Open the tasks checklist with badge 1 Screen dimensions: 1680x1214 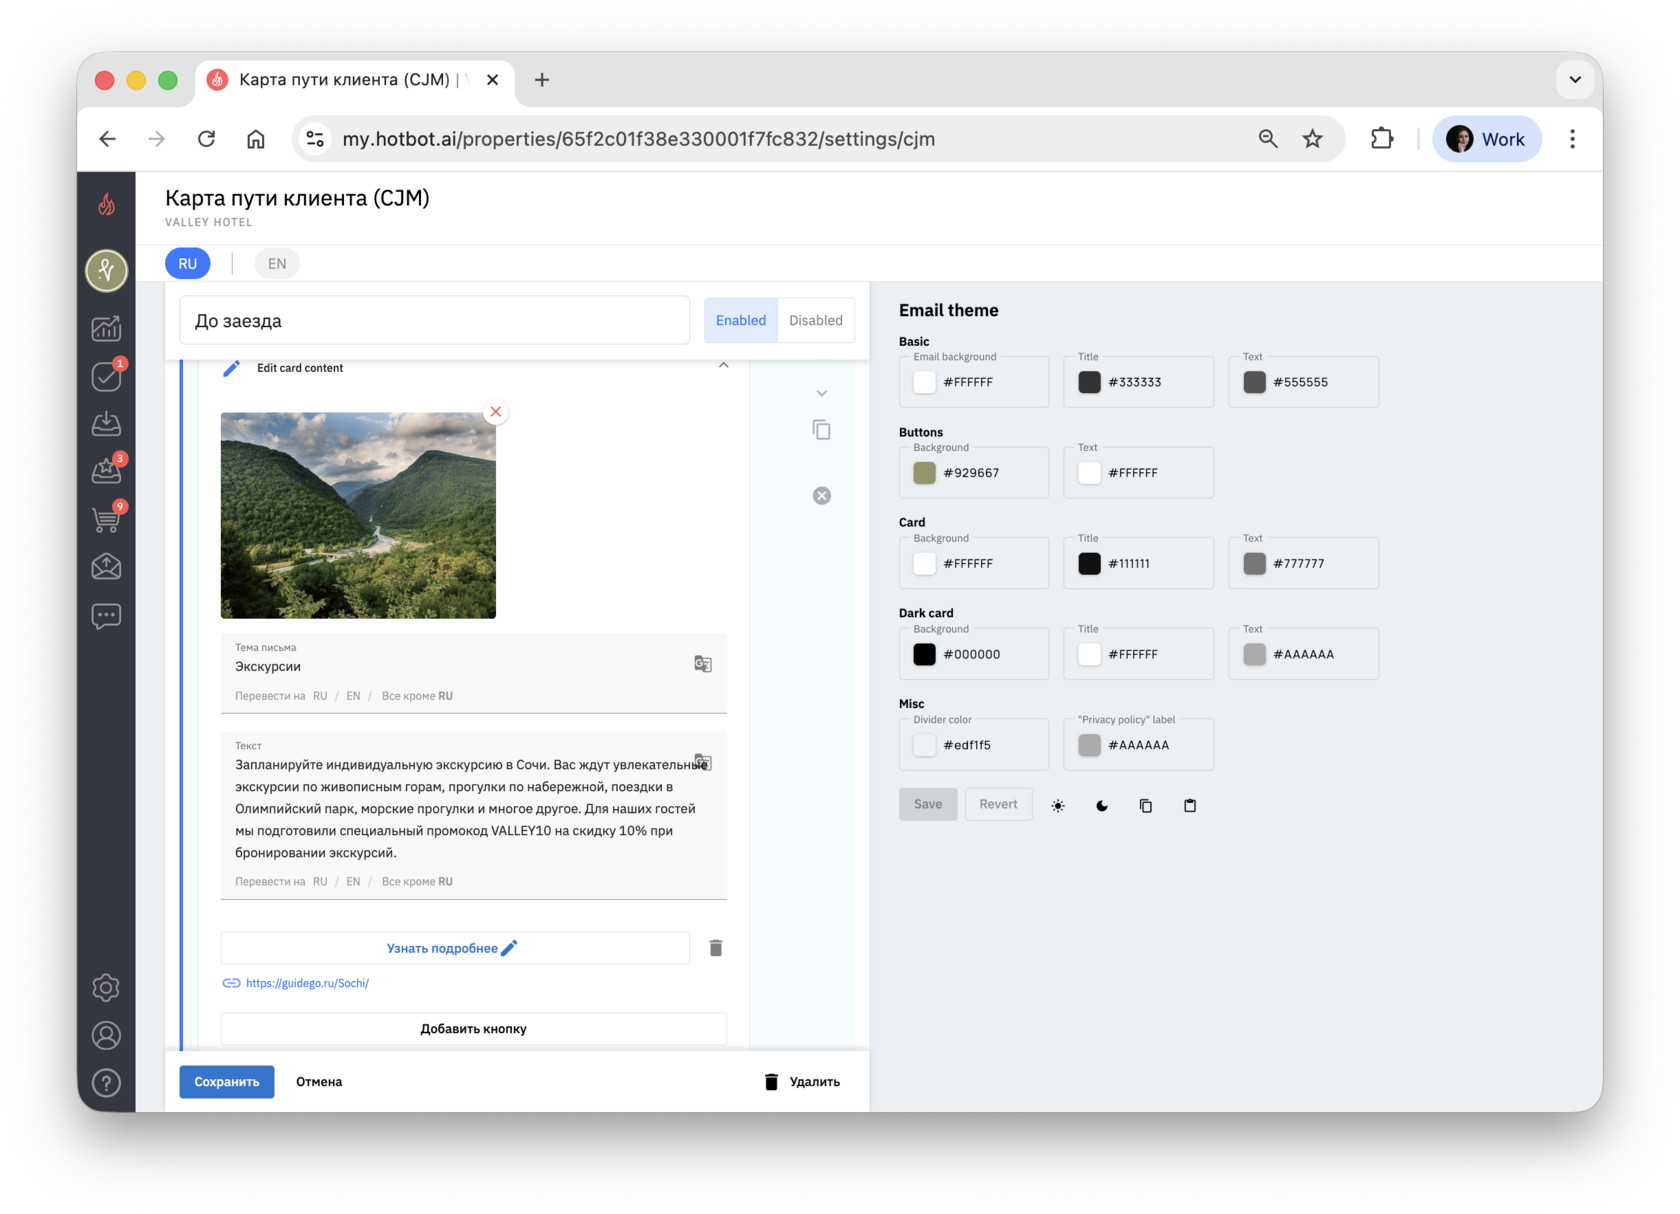coord(106,376)
